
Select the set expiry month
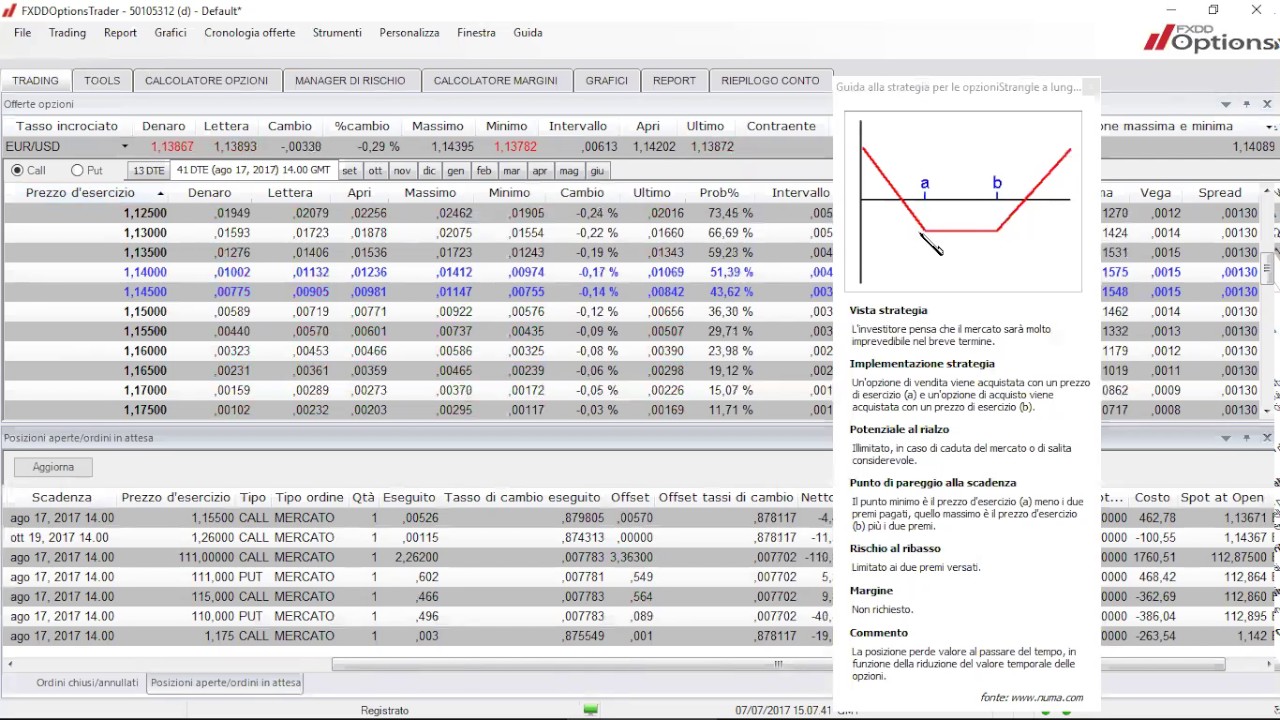(349, 171)
